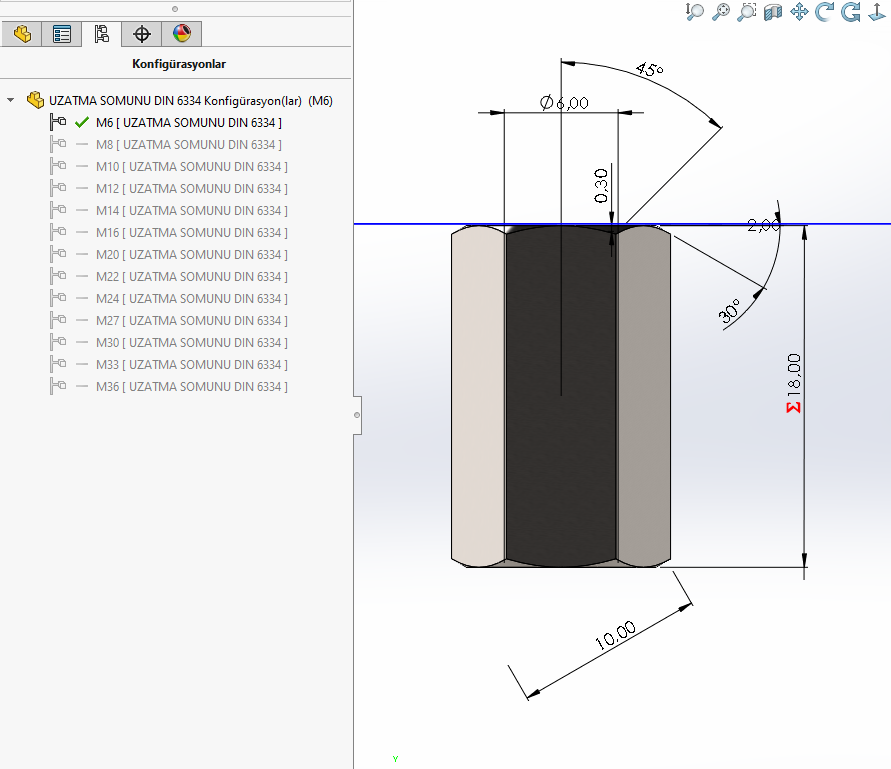This screenshot has height=769, width=891.
Task: Select the M20 configuration in the tree
Action: pos(191,255)
